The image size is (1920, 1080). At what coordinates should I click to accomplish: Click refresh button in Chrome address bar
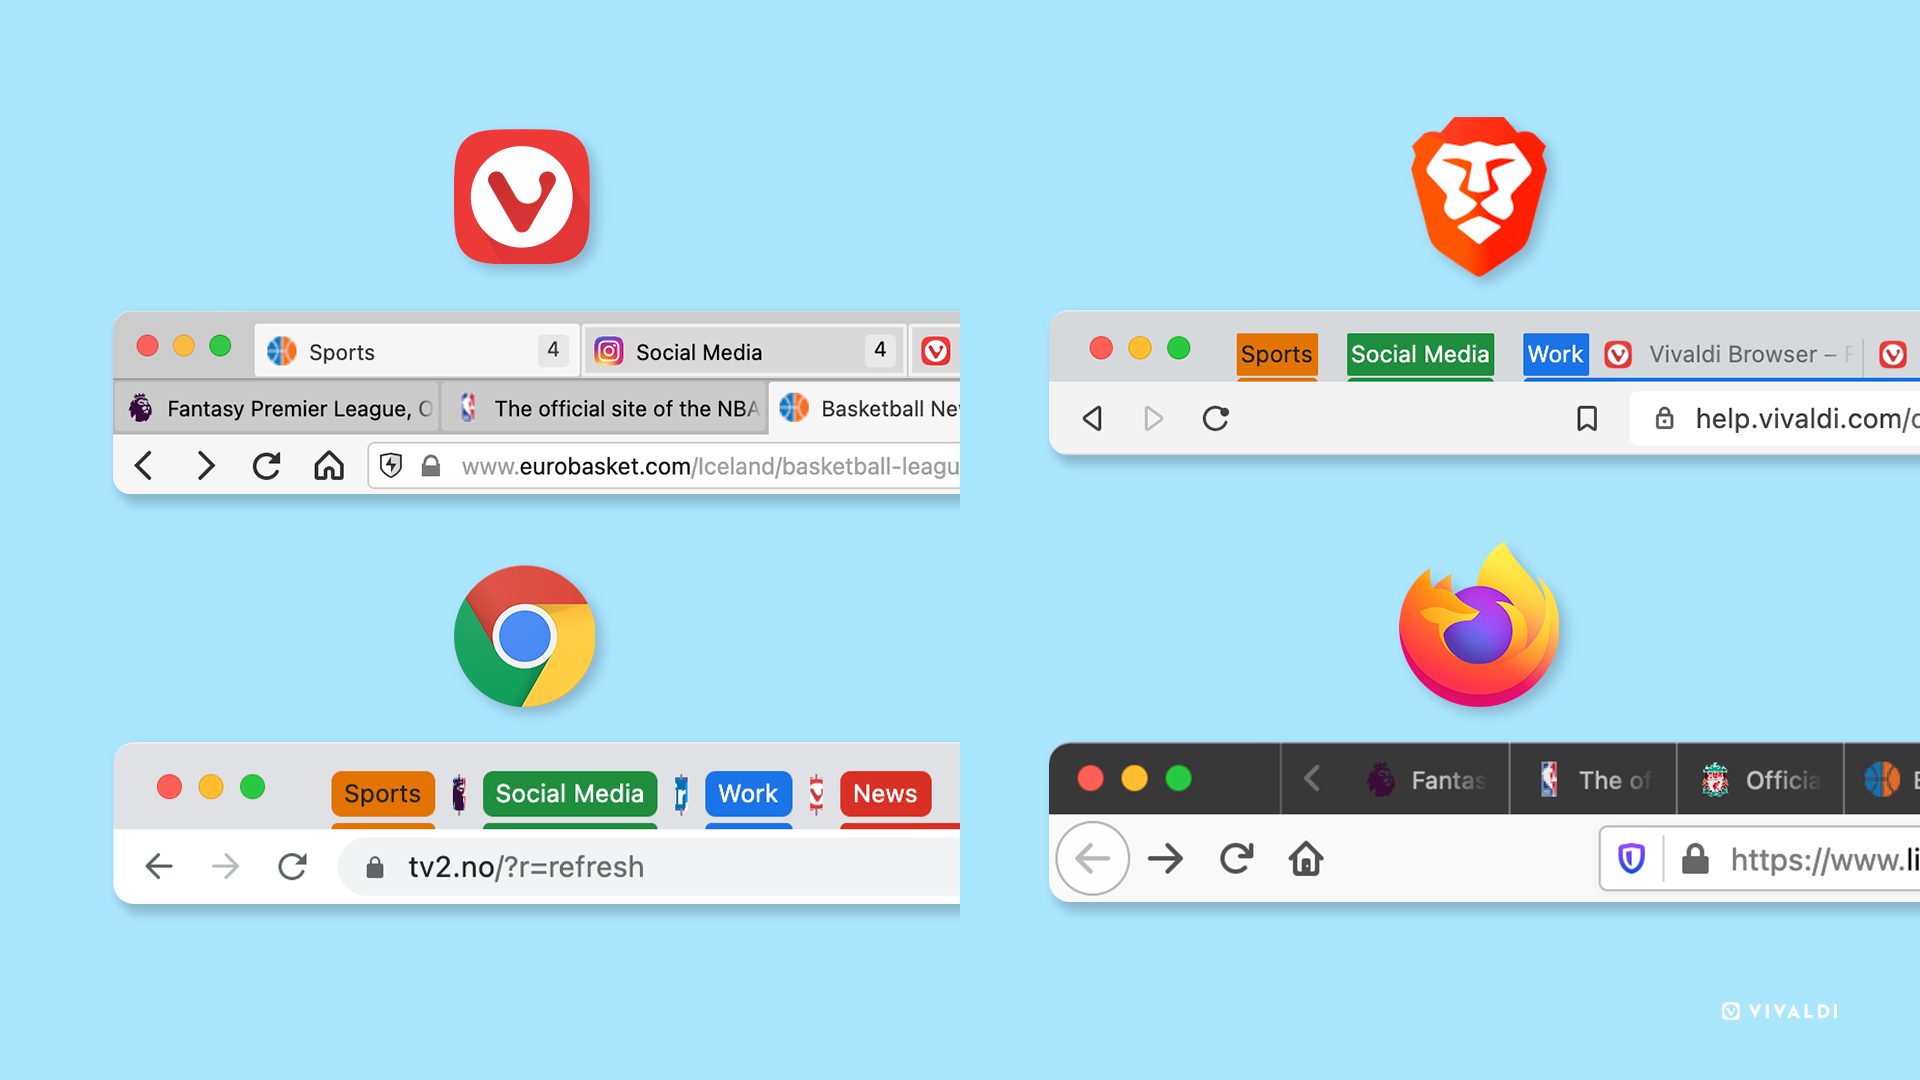[291, 866]
